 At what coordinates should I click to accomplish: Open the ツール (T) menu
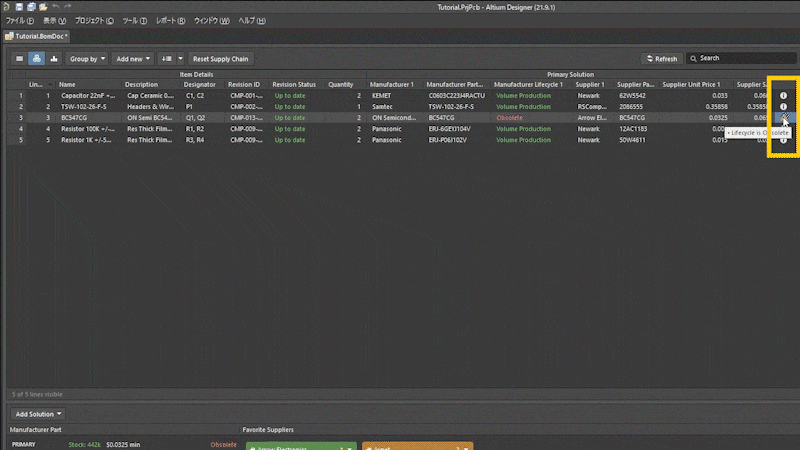coord(135,21)
